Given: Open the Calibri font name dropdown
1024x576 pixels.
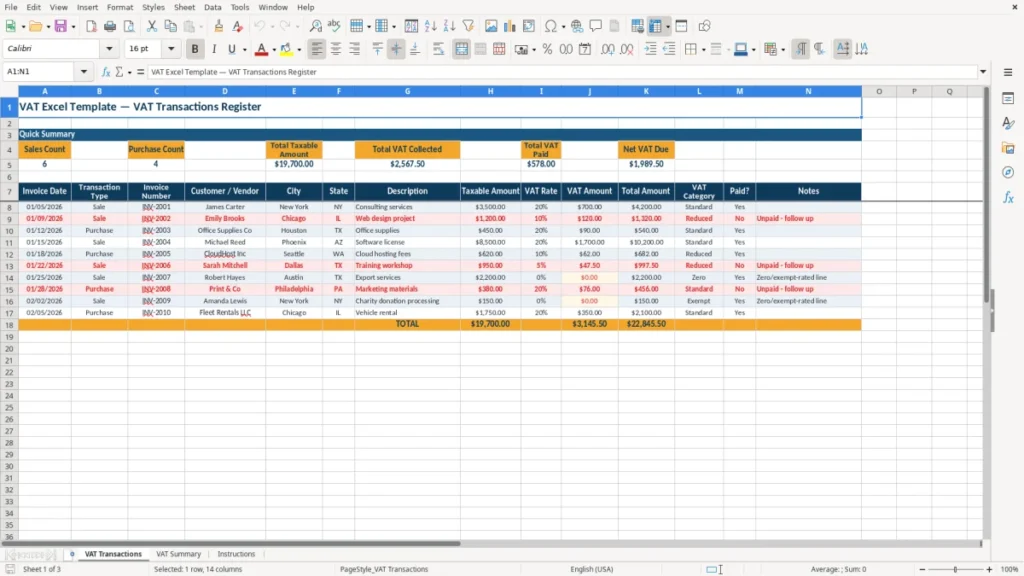Looking at the screenshot, I should (109, 48).
